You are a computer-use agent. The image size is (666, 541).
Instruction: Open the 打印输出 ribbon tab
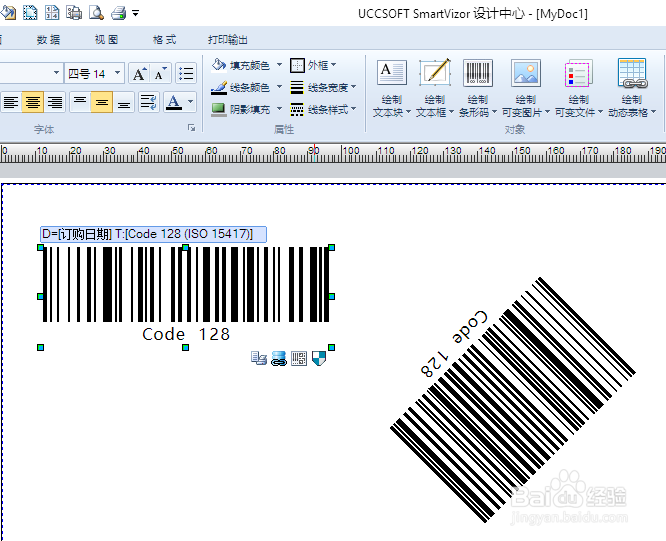(228, 40)
